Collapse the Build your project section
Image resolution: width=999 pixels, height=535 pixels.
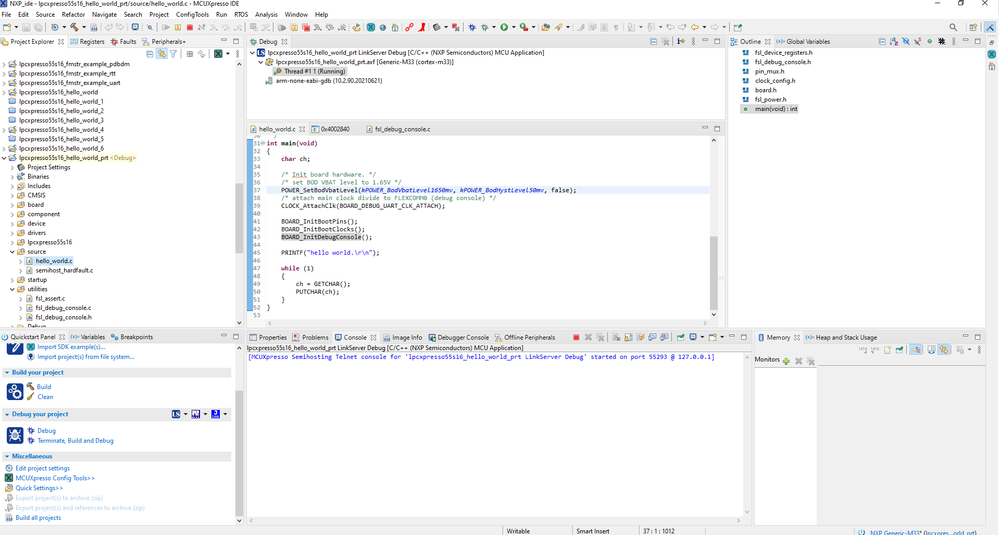(7, 373)
